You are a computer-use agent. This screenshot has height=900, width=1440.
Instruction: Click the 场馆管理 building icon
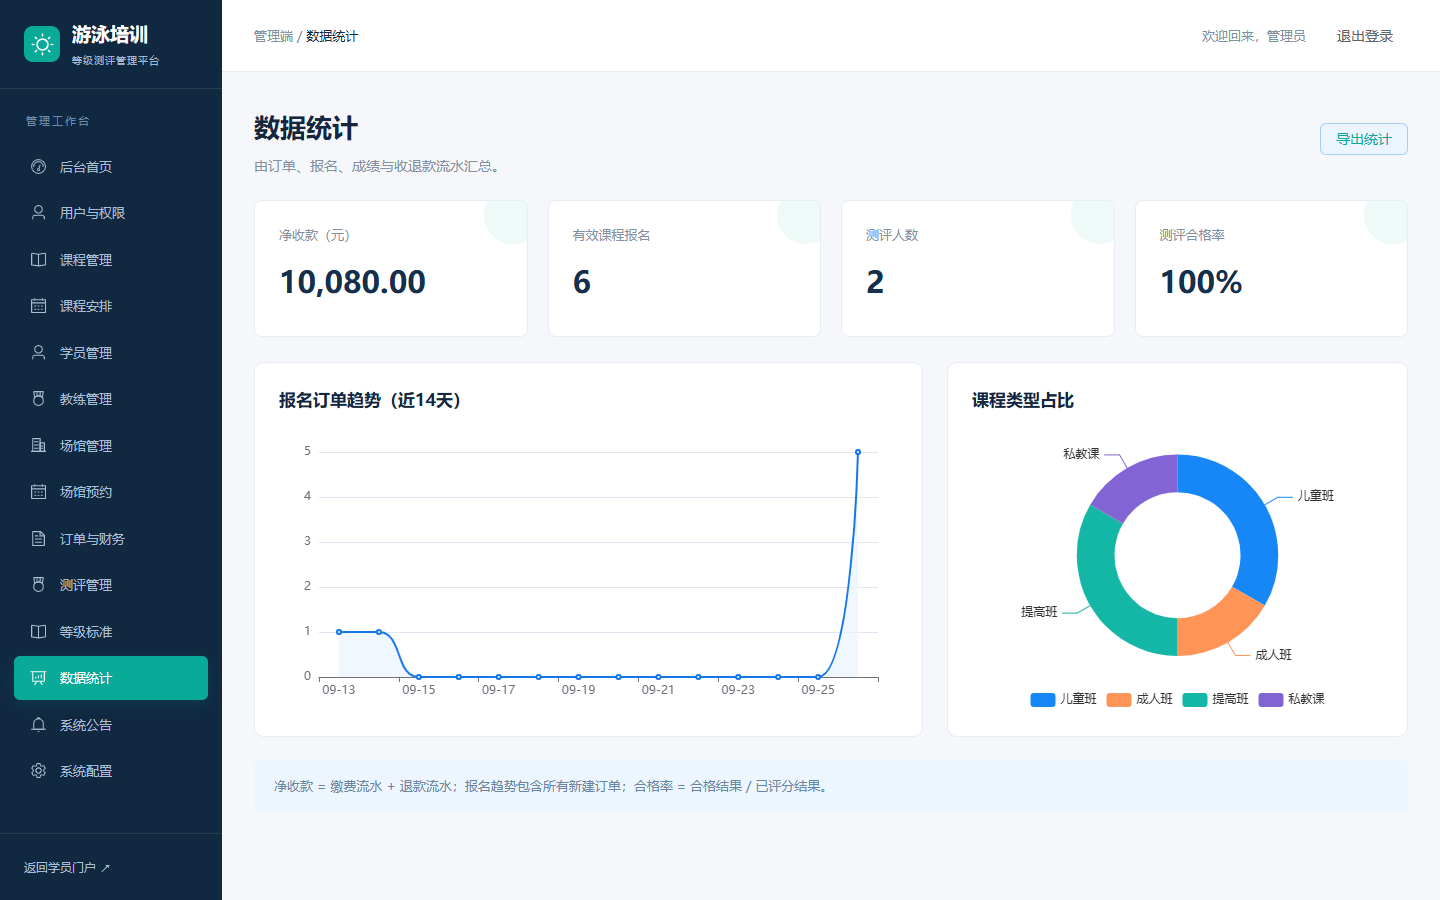(38, 446)
